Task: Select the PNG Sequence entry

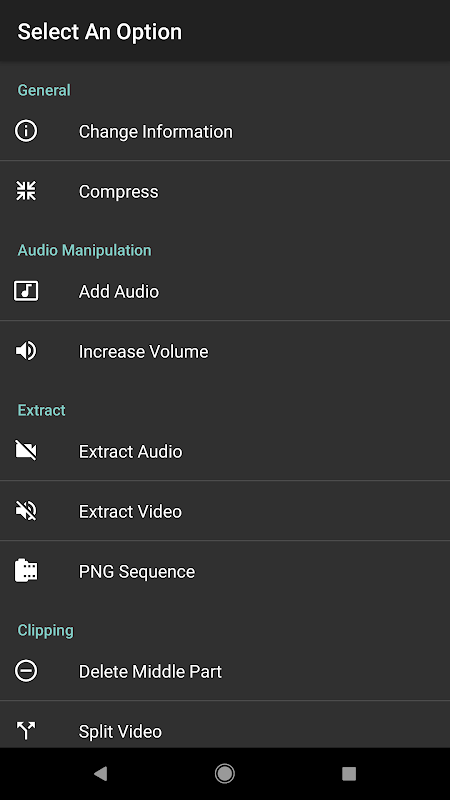Action: [225, 571]
